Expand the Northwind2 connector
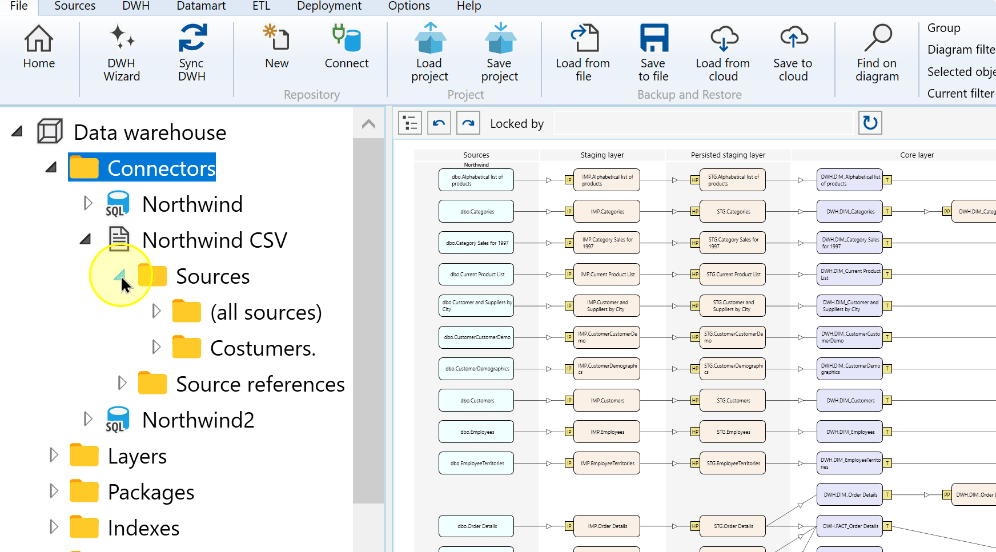Viewport: 996px width, 552px height. pos(88,419)
